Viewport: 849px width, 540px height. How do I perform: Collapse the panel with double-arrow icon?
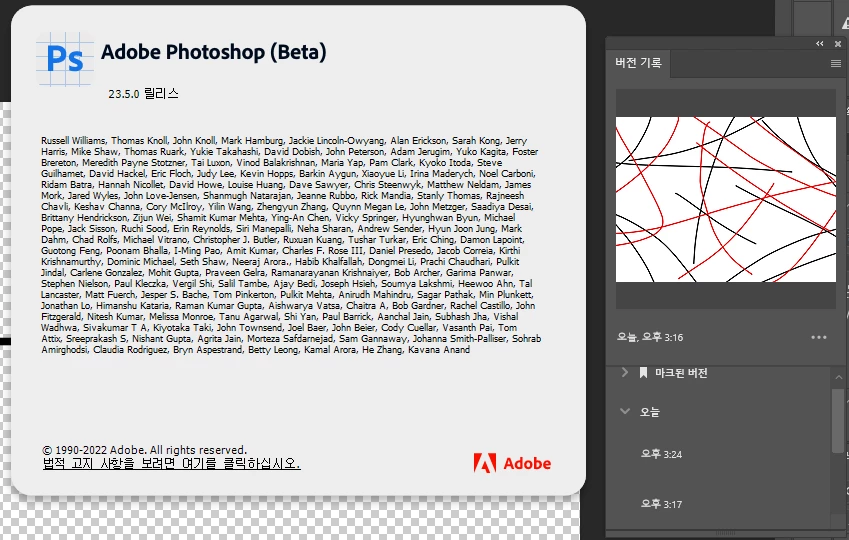(x=820, y=44)
